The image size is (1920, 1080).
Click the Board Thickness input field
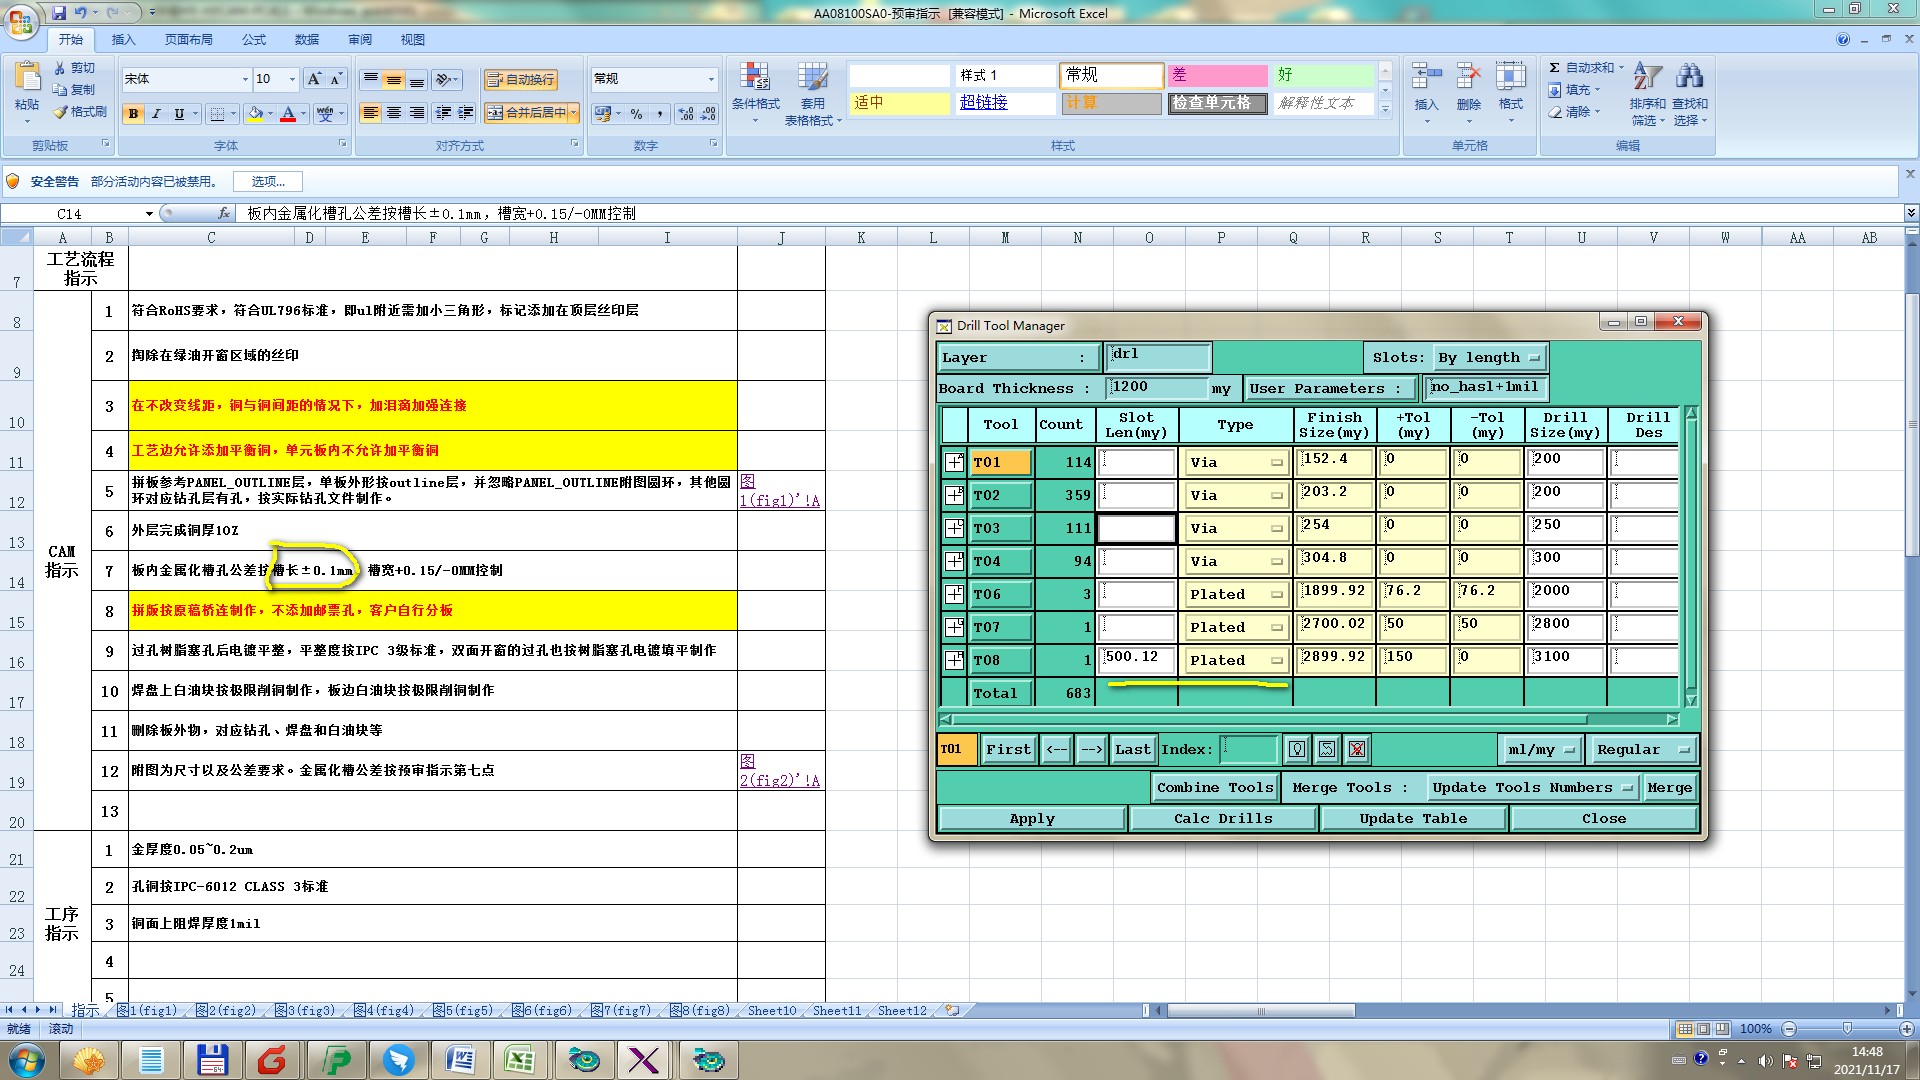coord(1157,388)
